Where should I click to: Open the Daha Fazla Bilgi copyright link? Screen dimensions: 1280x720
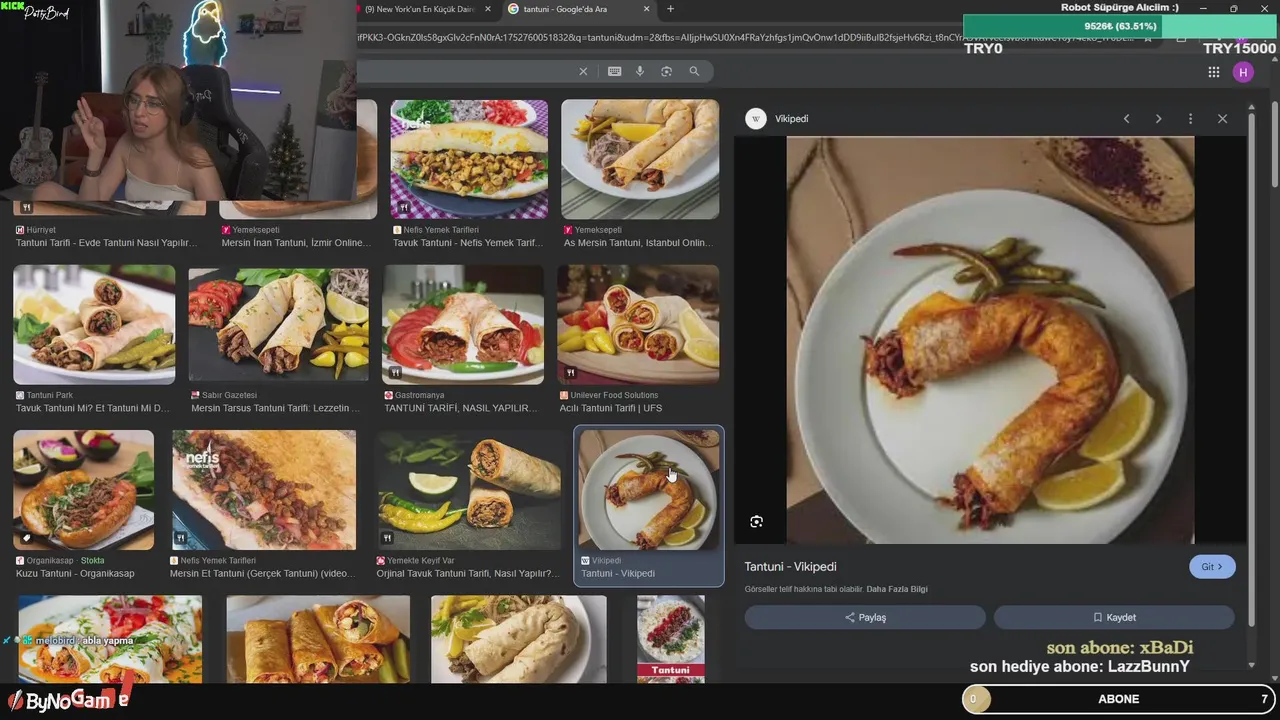[x=897, y=589]
